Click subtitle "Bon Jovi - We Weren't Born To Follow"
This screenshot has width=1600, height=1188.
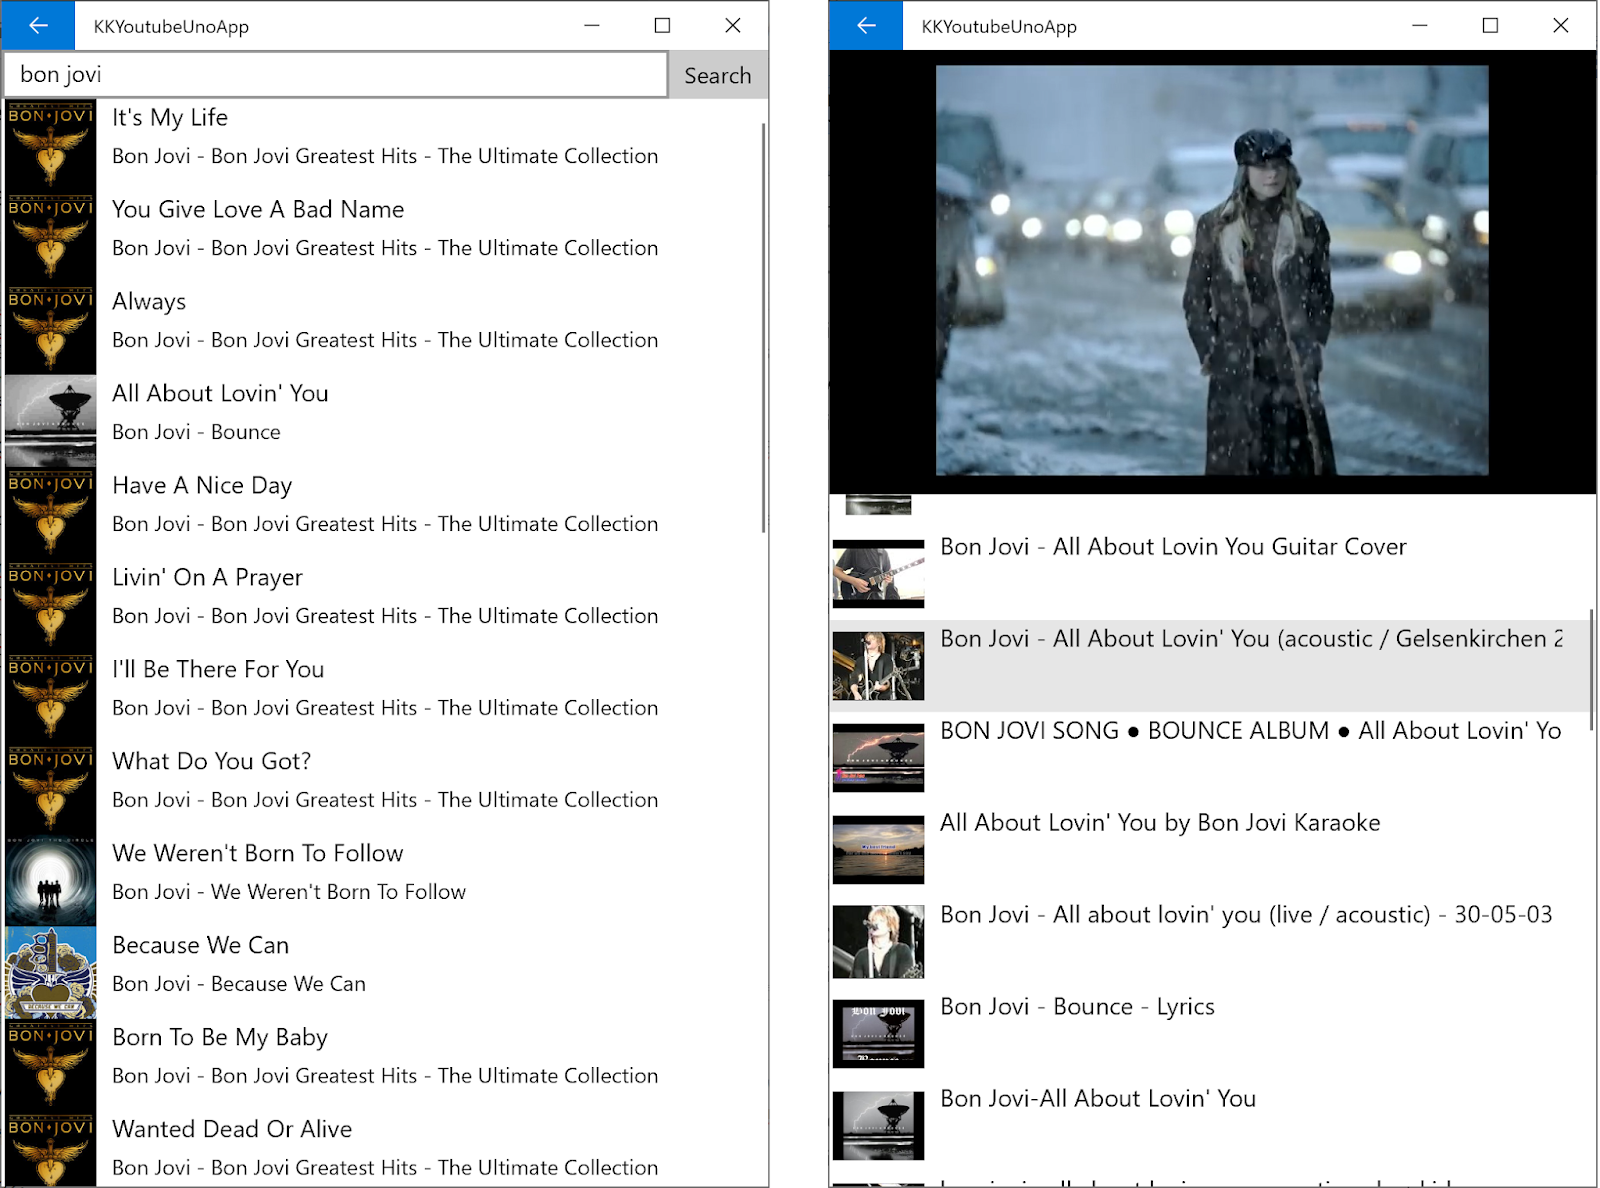click(x=289, y=892)
